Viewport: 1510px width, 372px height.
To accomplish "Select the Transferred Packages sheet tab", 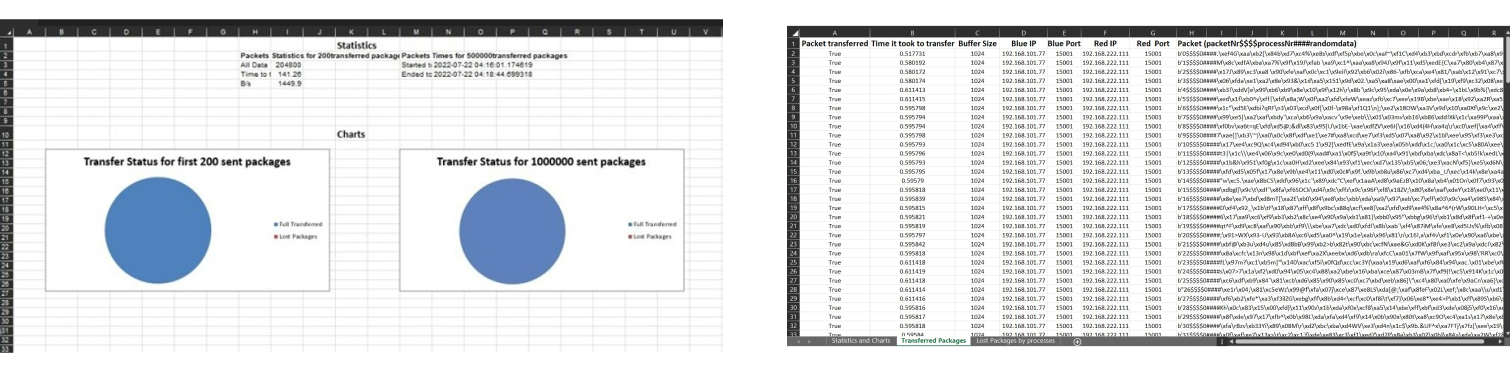I will 933,342.
